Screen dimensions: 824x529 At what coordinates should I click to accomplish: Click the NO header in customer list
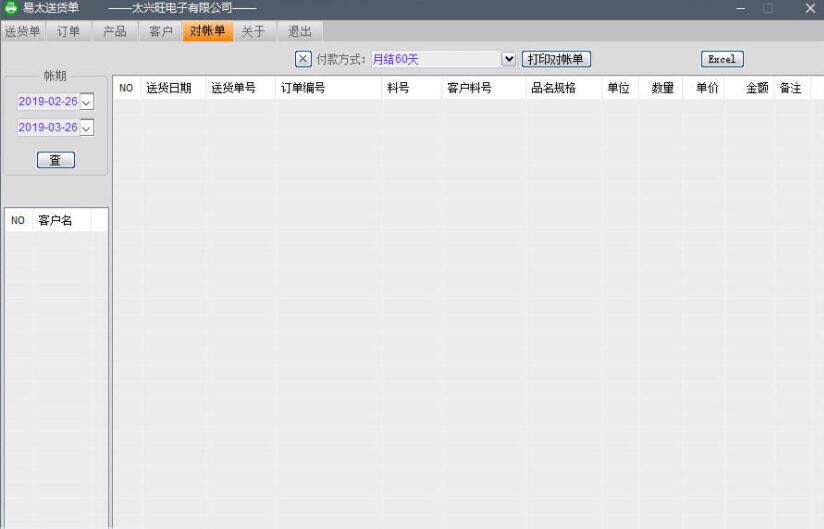pos(18,220)
